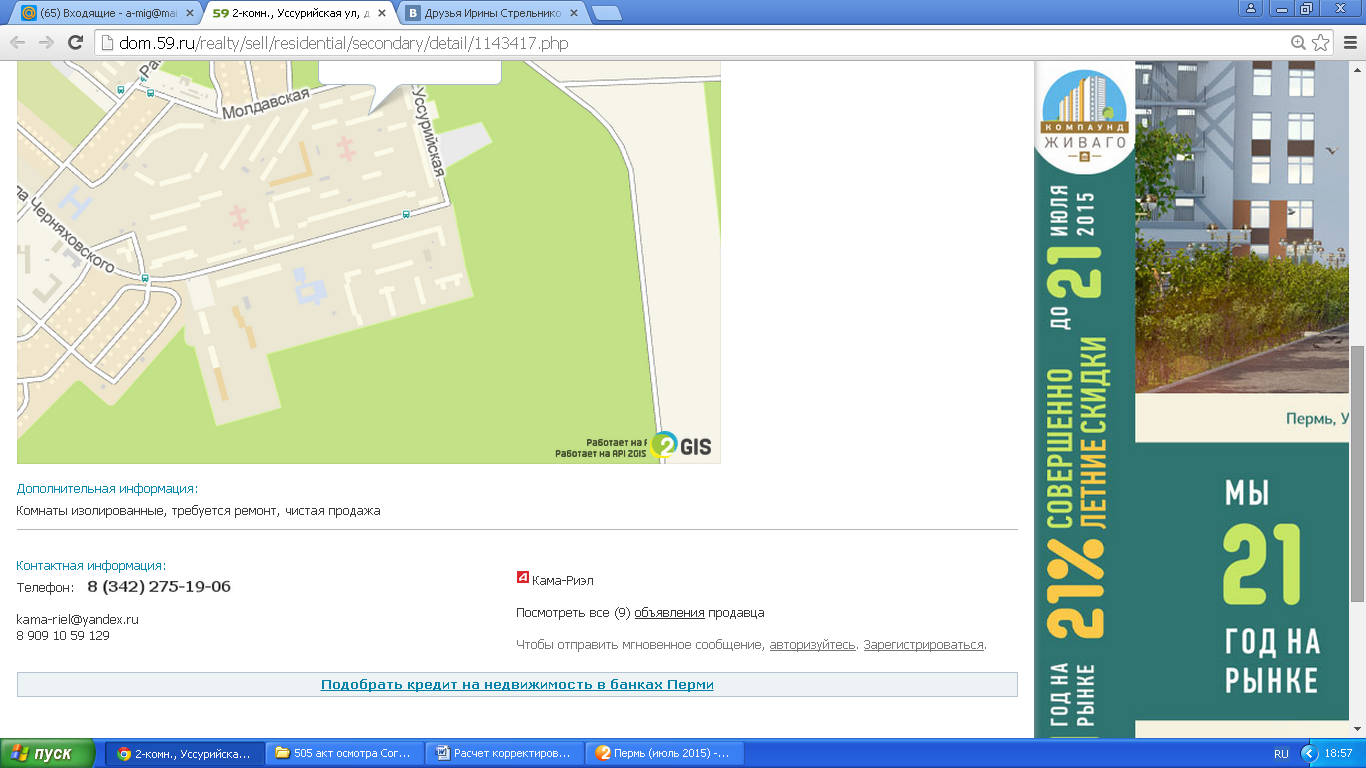1366x768 pixels.
Task: Click the red Кама-Риэл agency icon
Action: click(522, 577)
